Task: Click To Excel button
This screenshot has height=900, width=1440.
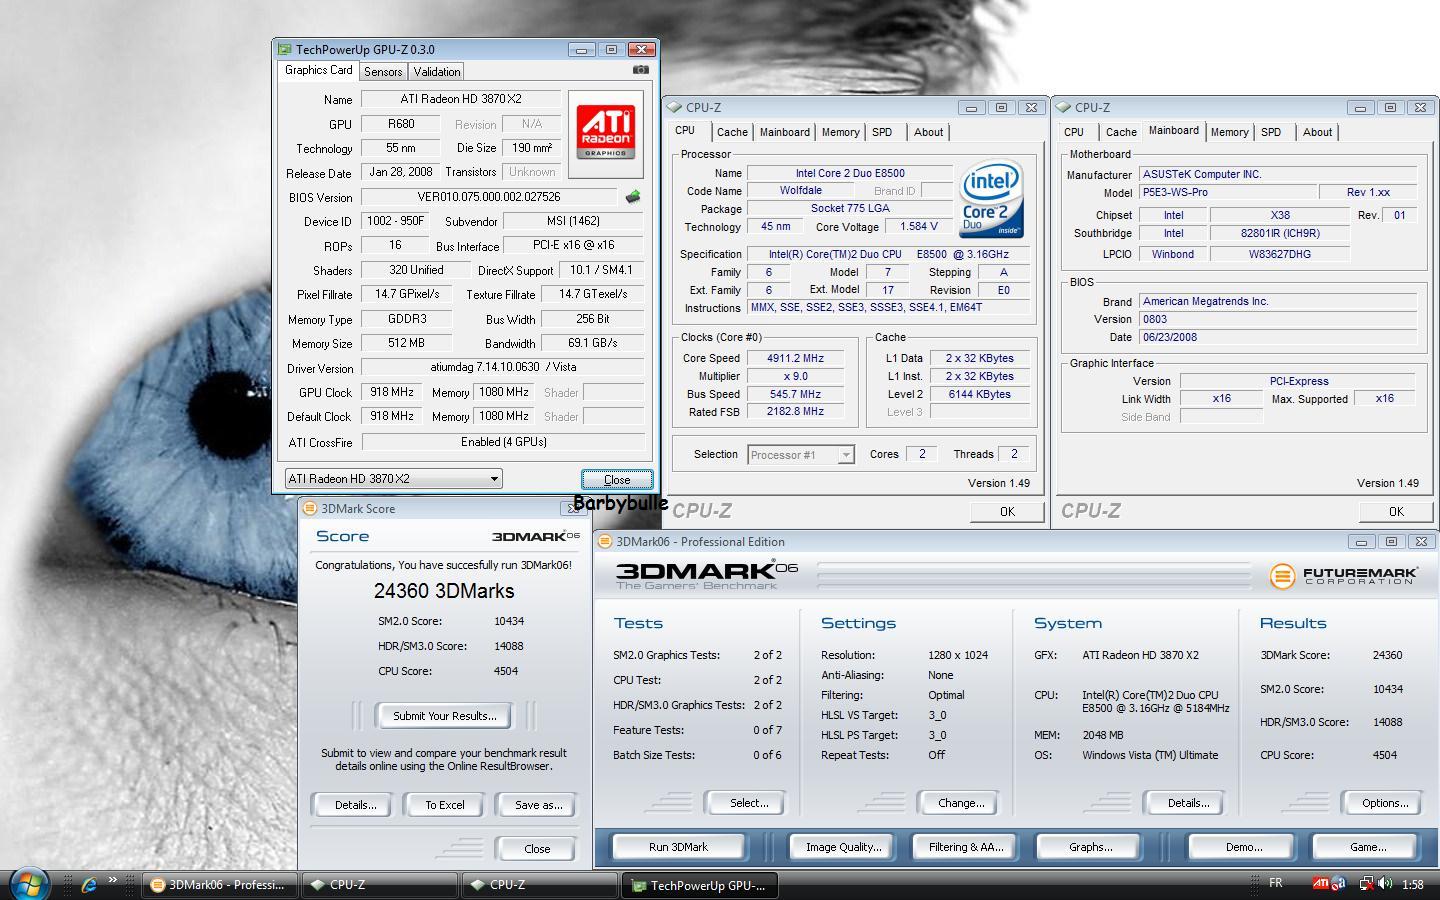Action: tap(444, 805)
